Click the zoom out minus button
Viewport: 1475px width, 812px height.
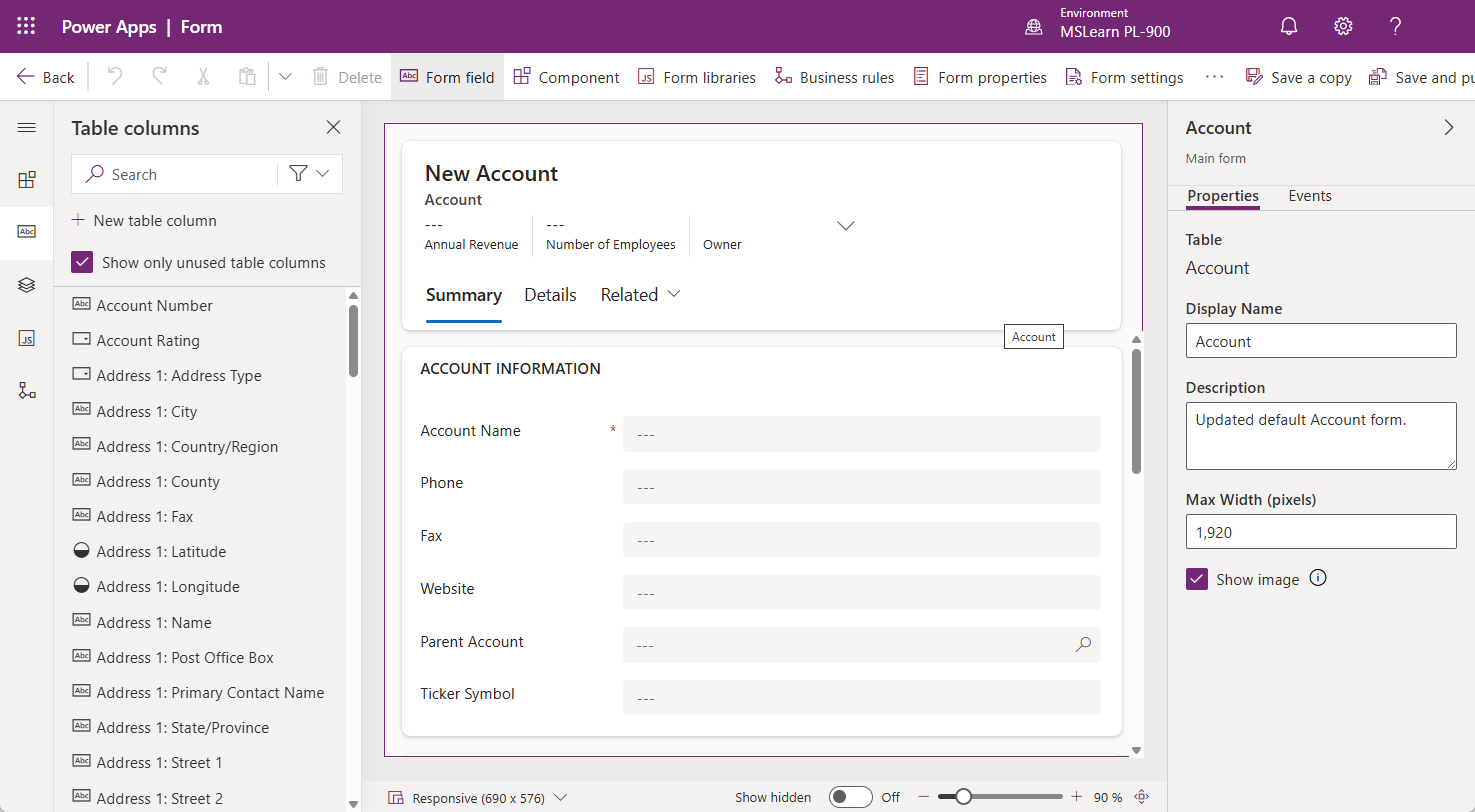pos(924,797)
